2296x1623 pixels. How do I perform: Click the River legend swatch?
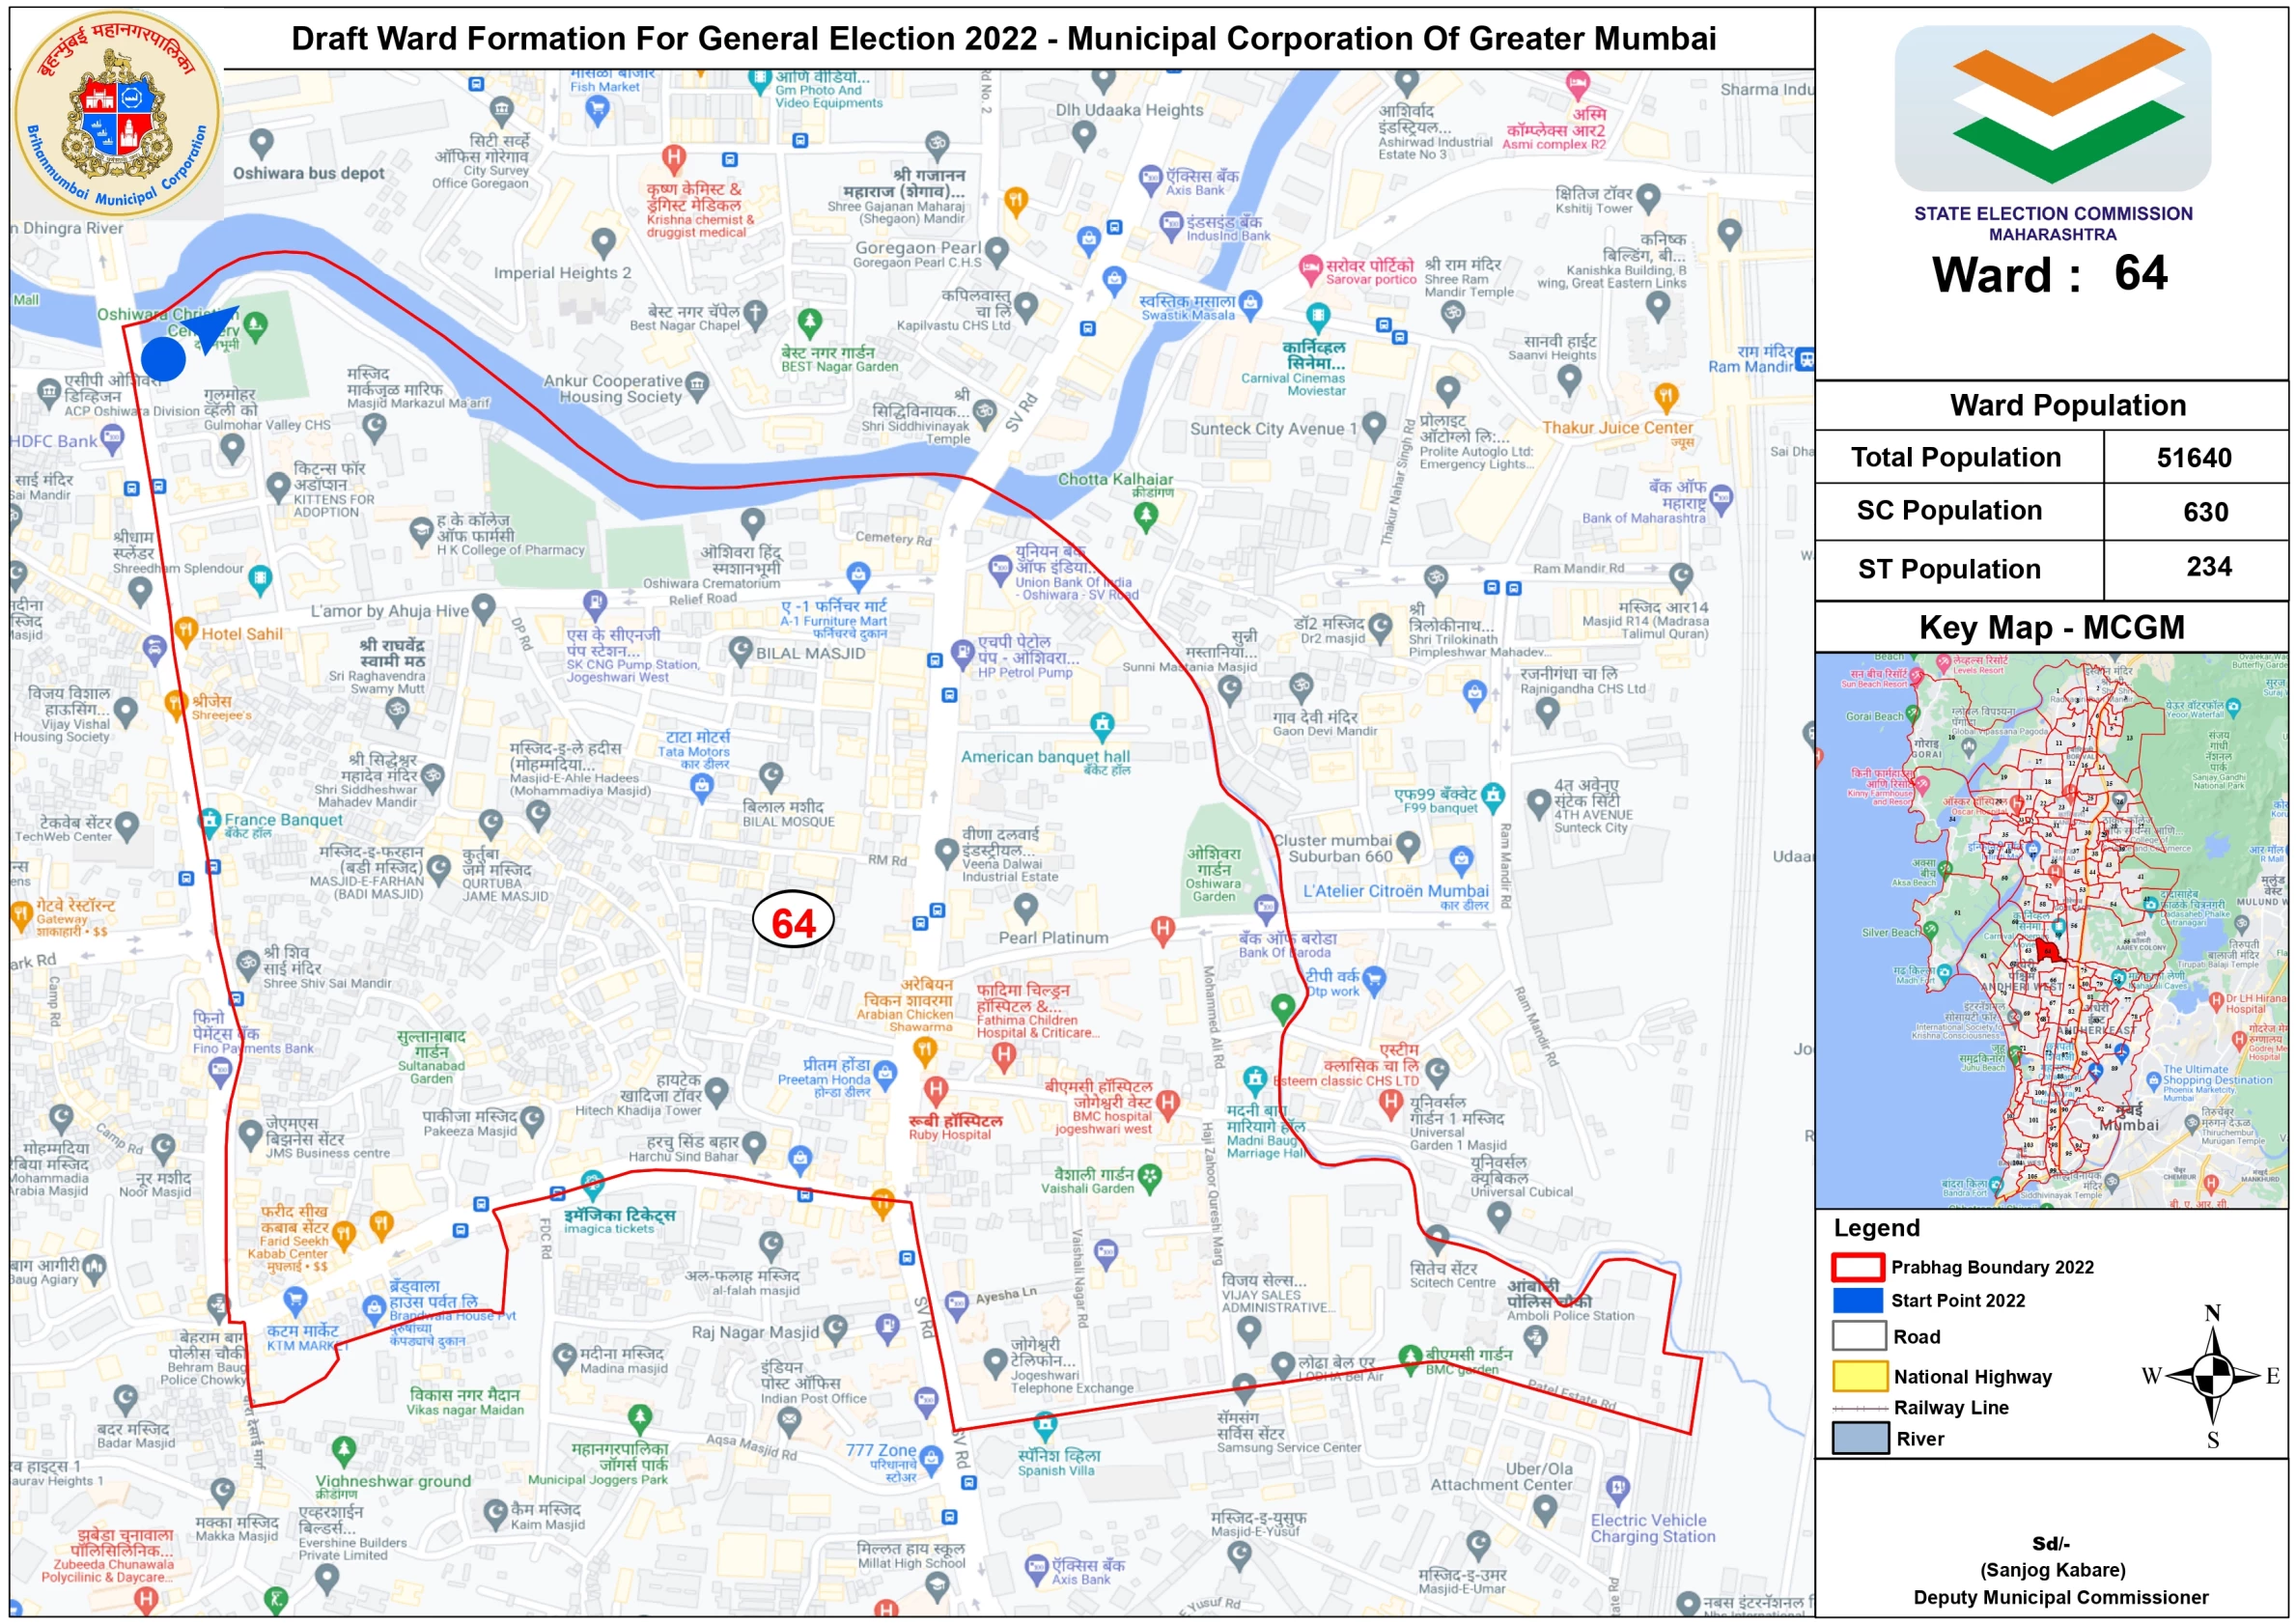coord(1860,1439)
